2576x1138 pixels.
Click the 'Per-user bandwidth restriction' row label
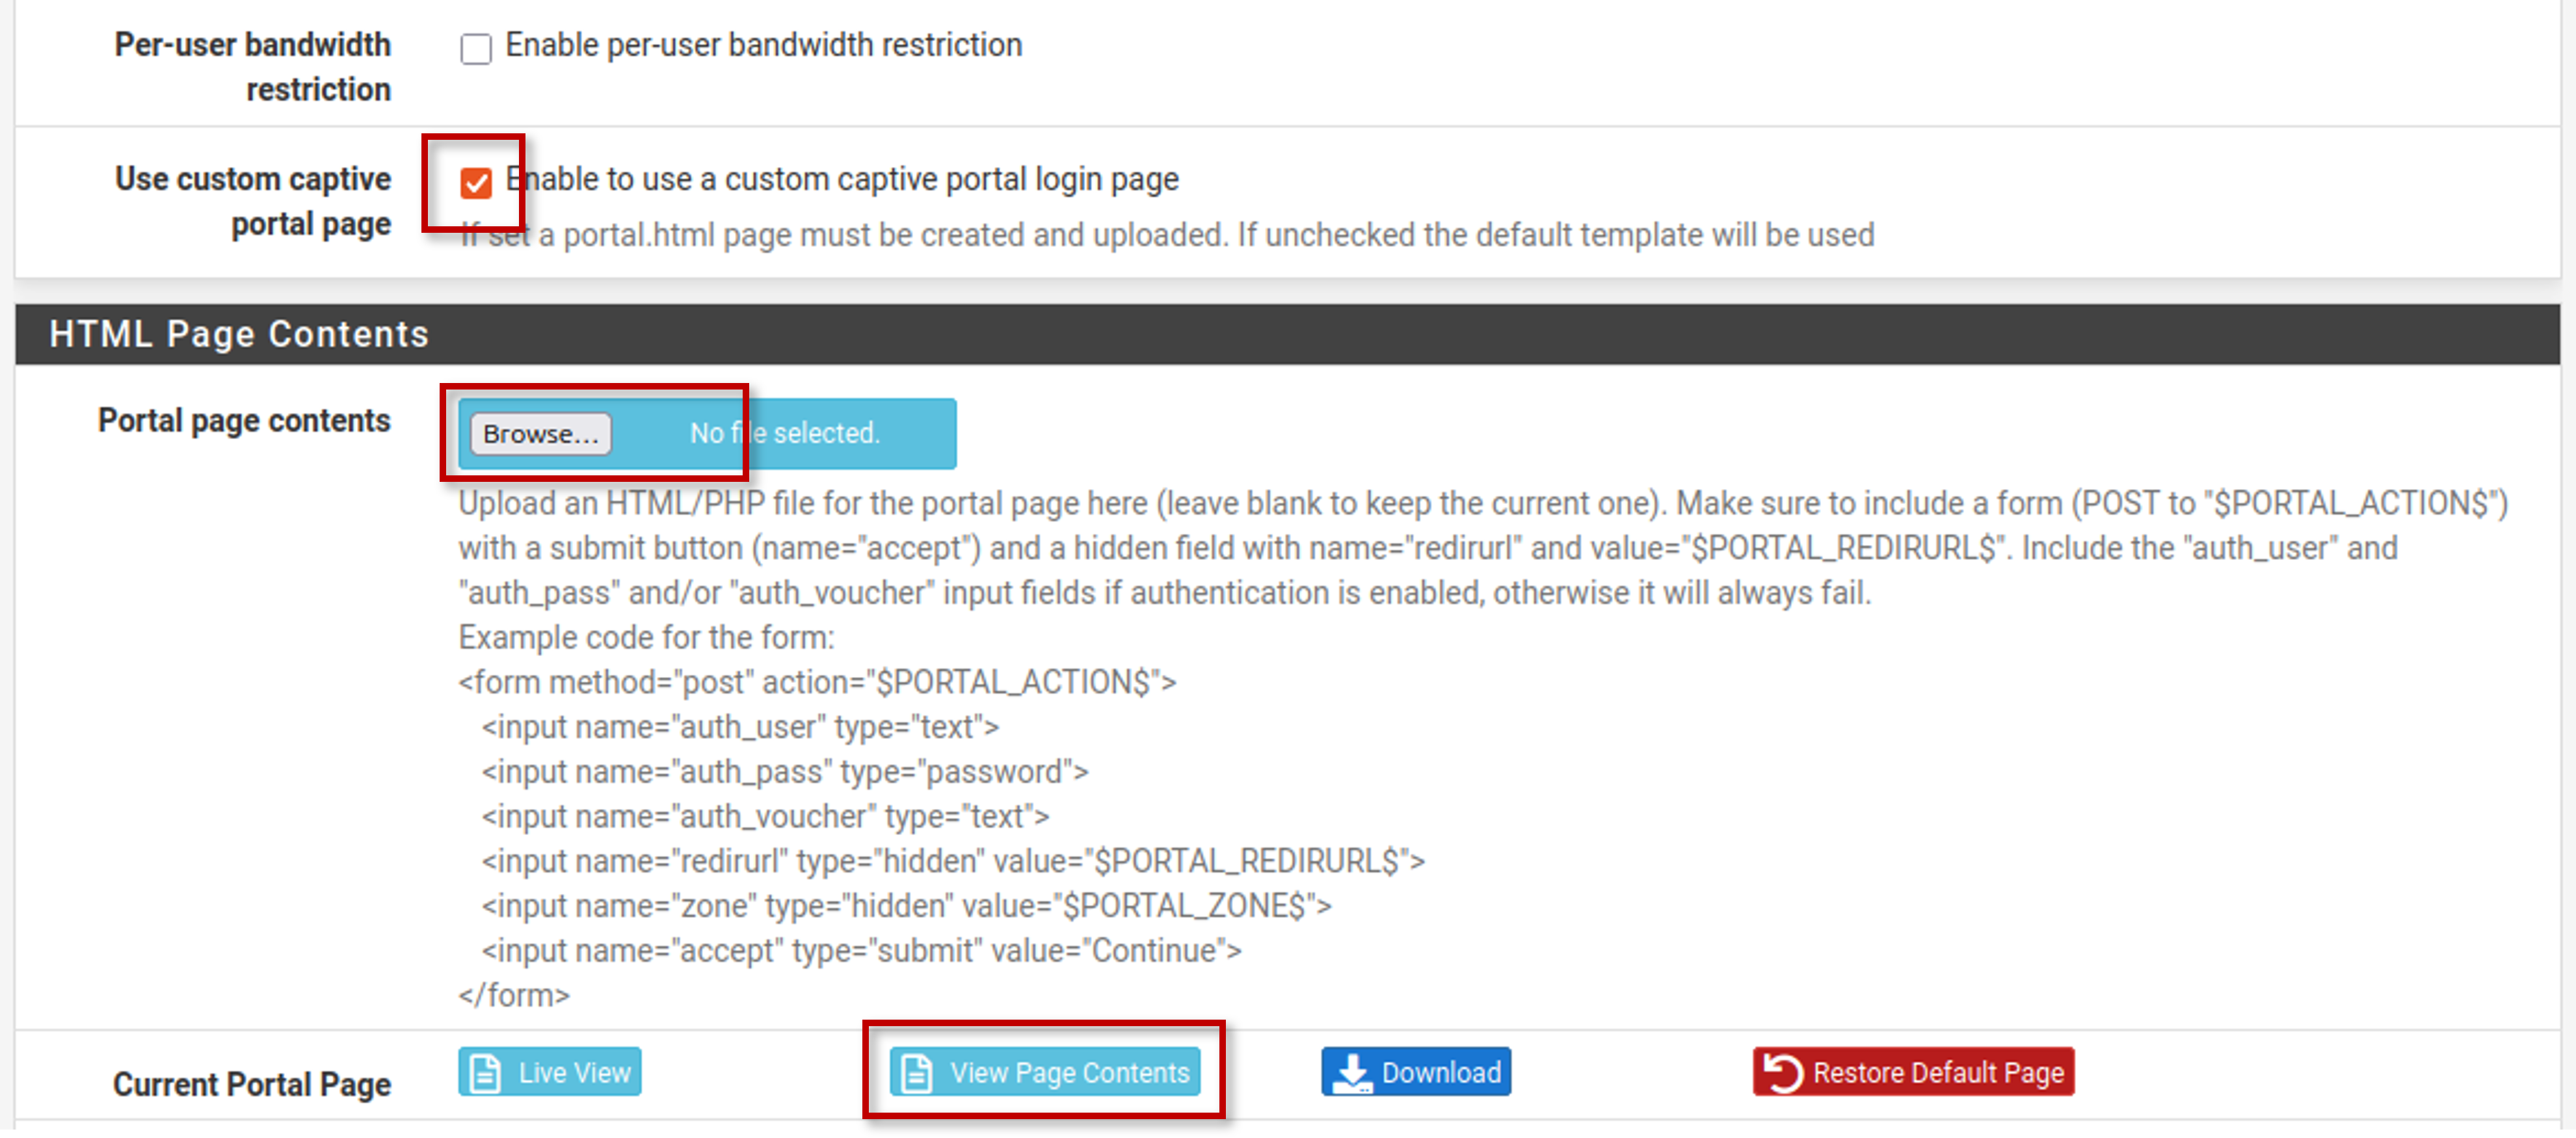(x=253, y=68)
